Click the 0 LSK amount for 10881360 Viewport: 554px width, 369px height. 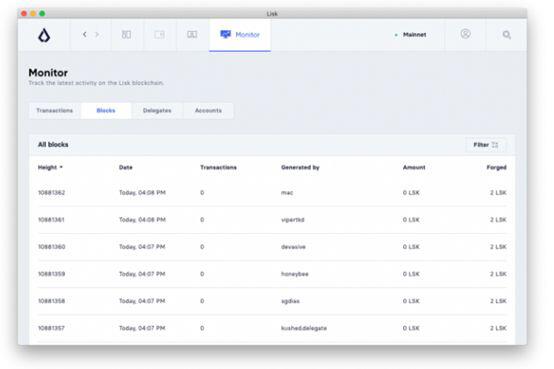coord(411,247)
